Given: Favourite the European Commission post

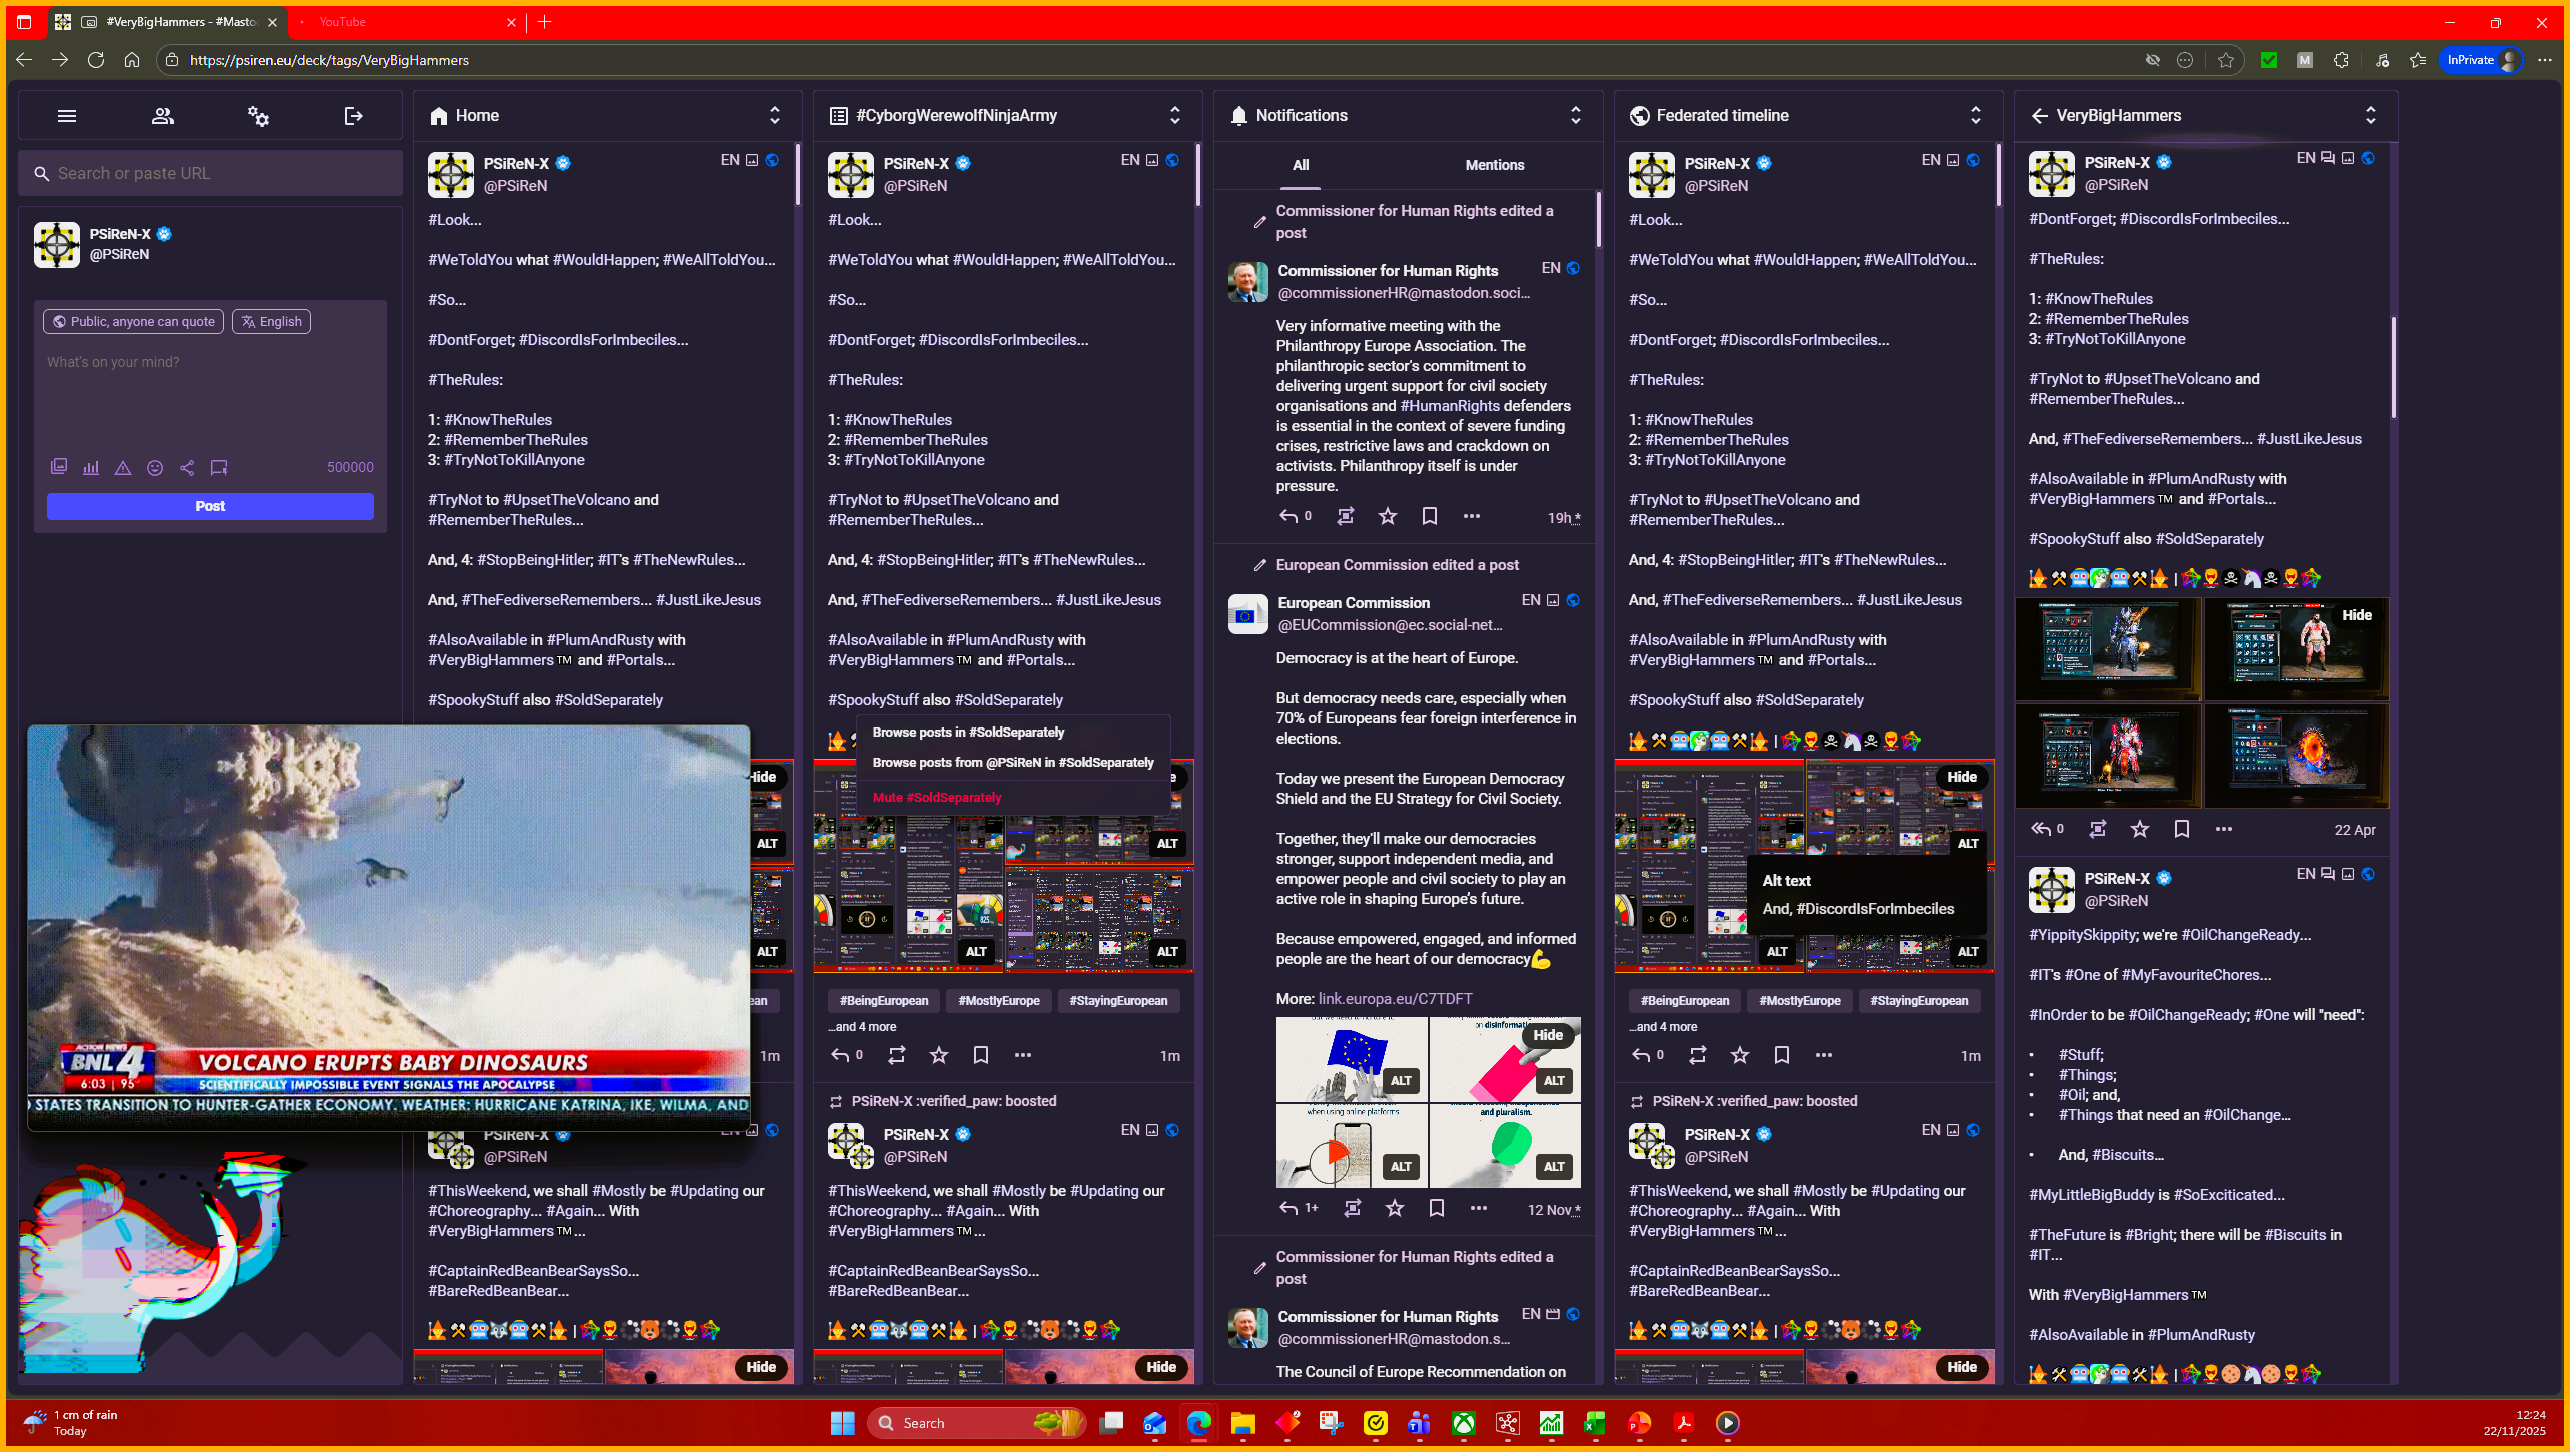Looking at the screenshot, I should (1394, 1208).
